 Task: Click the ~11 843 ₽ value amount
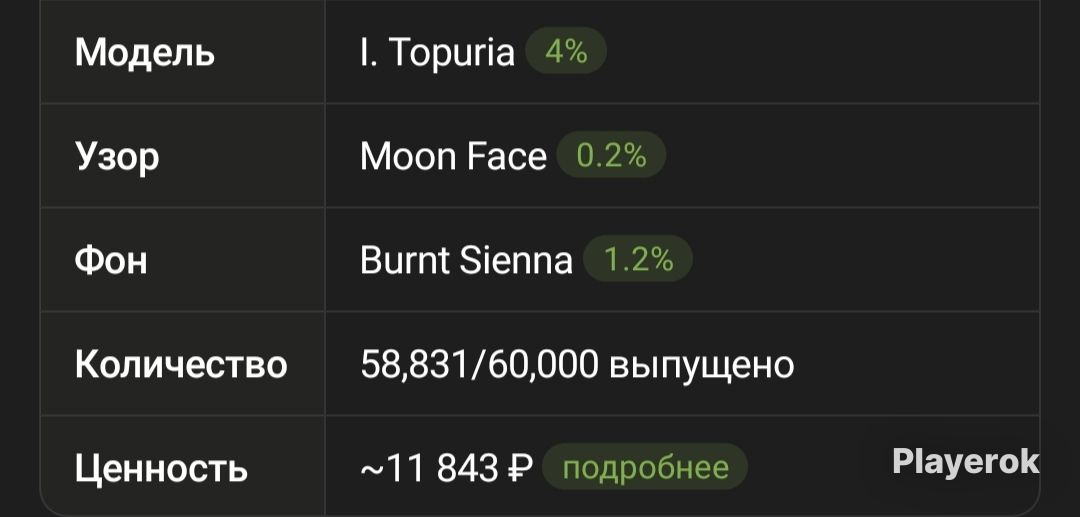click(x=446, y=469)
